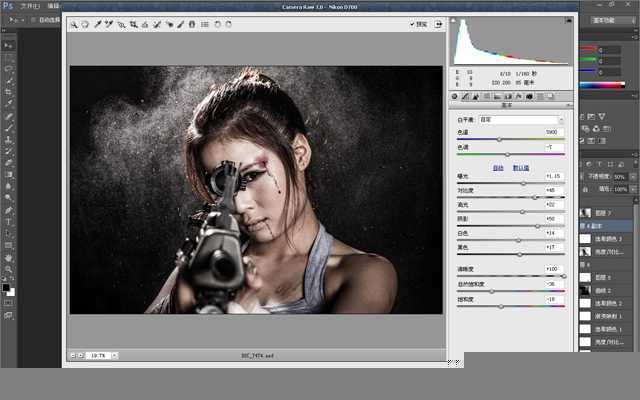This screenshot has height=400, width=640.
Task: Open the Basic (基本) panel tab icon
Action: click(x=455, y=97)
